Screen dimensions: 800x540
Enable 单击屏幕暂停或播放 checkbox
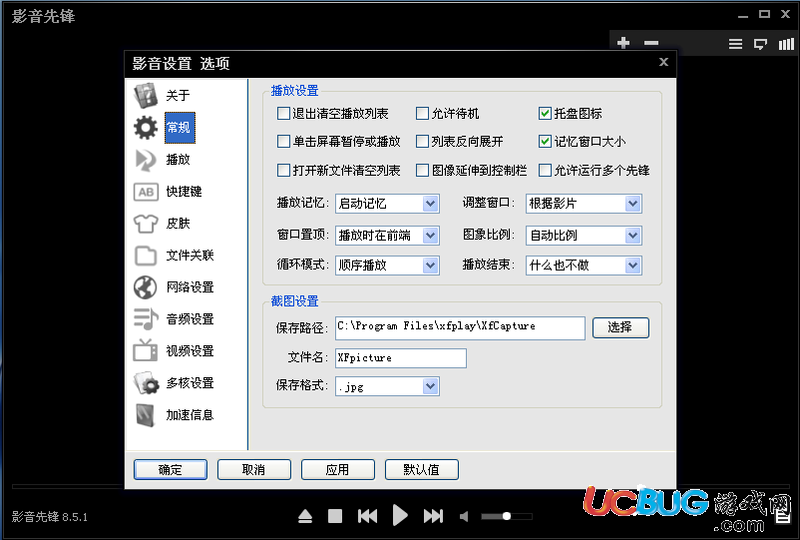(283, 141)
